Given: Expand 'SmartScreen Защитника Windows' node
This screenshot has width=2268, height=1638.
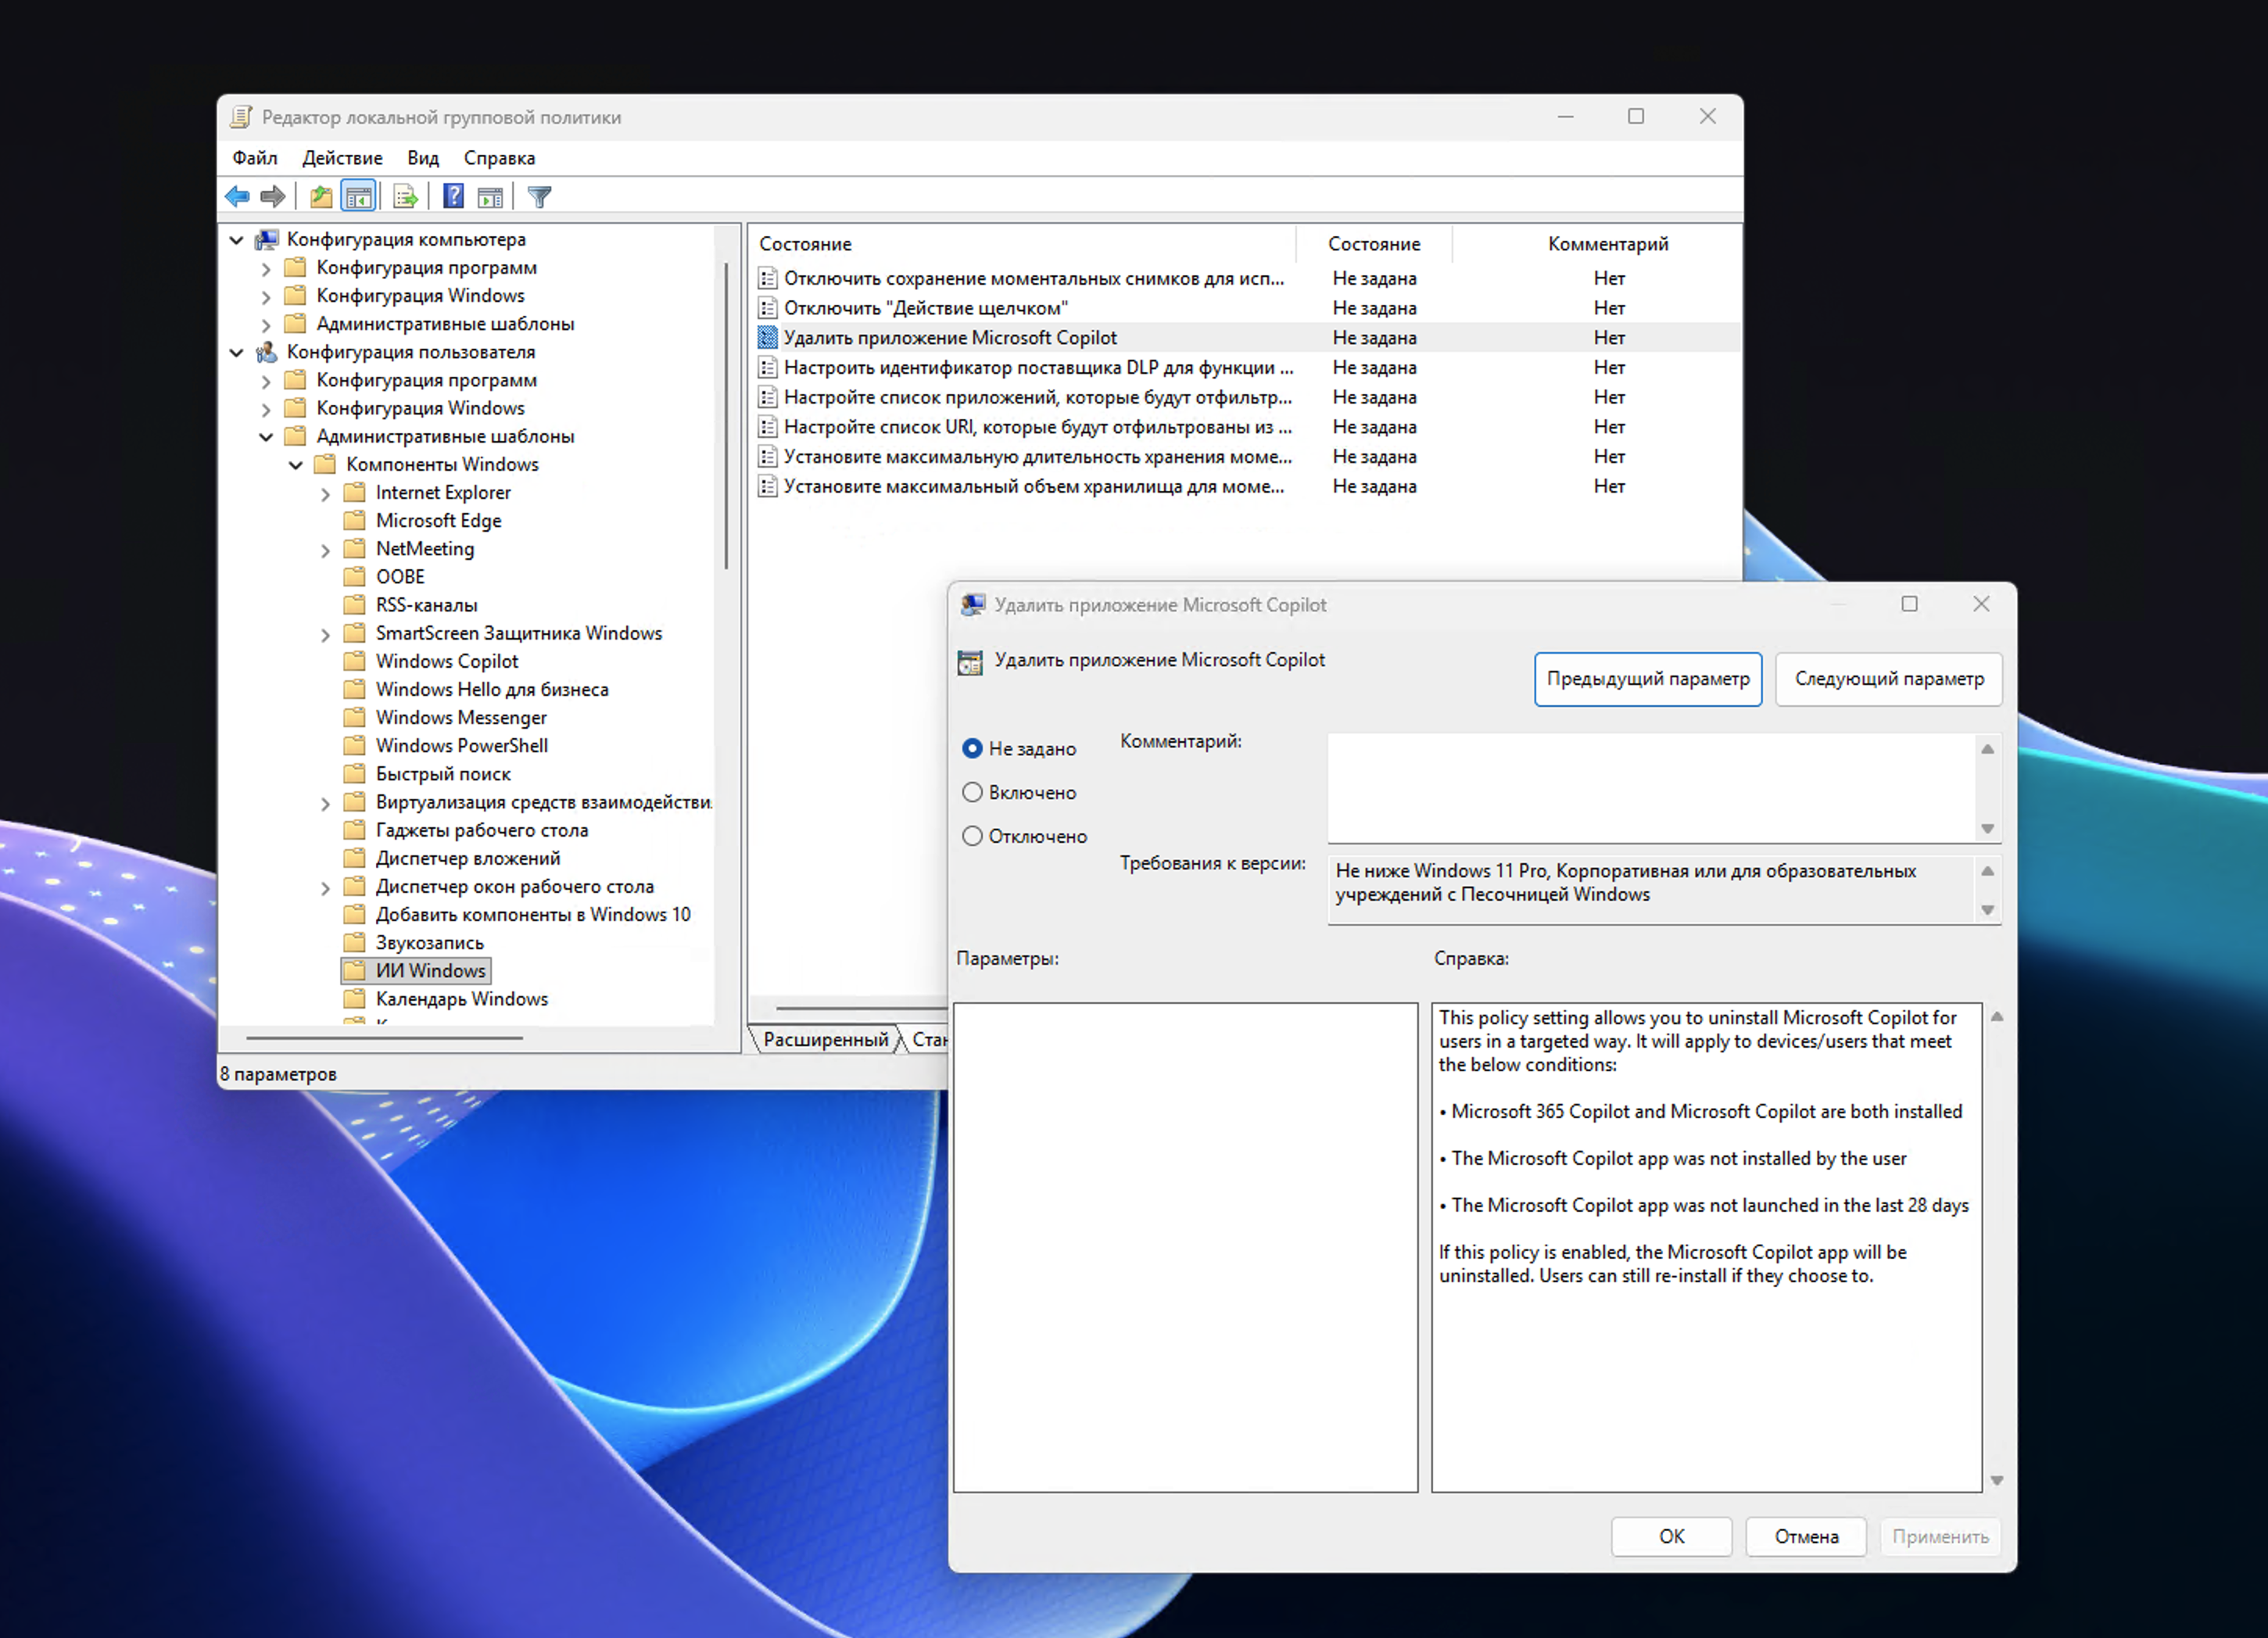Looking at the screenshot, I should [325, 634].
